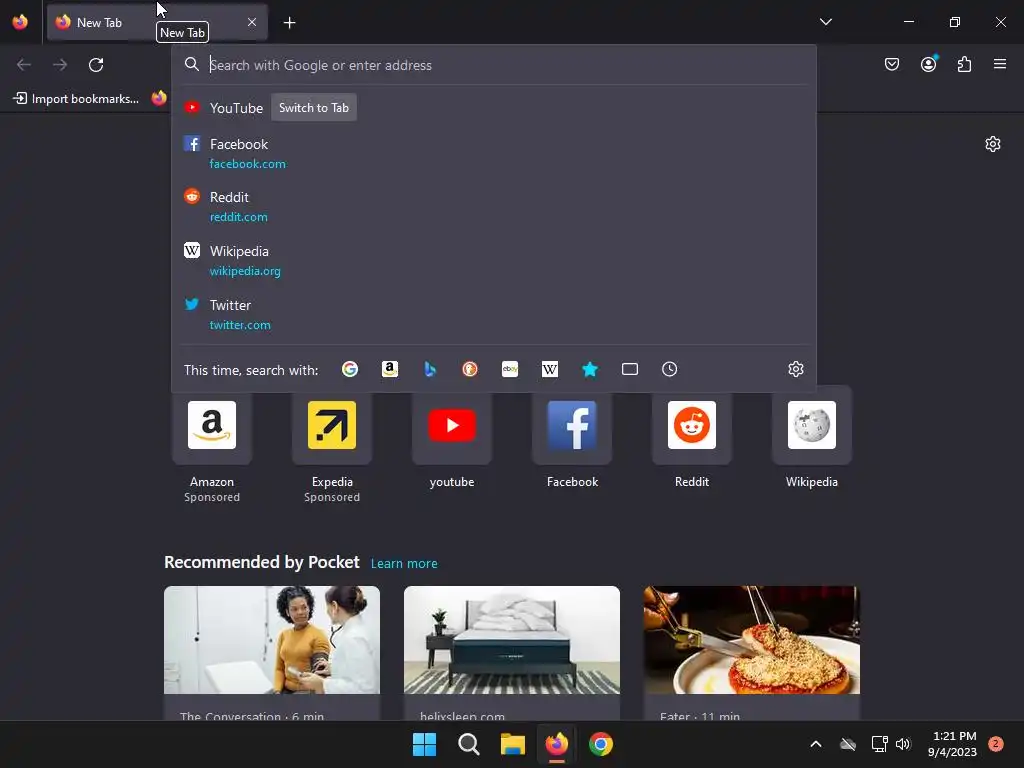
Task: Open wikipedia.org suggestion link
Action: [245, 271]
